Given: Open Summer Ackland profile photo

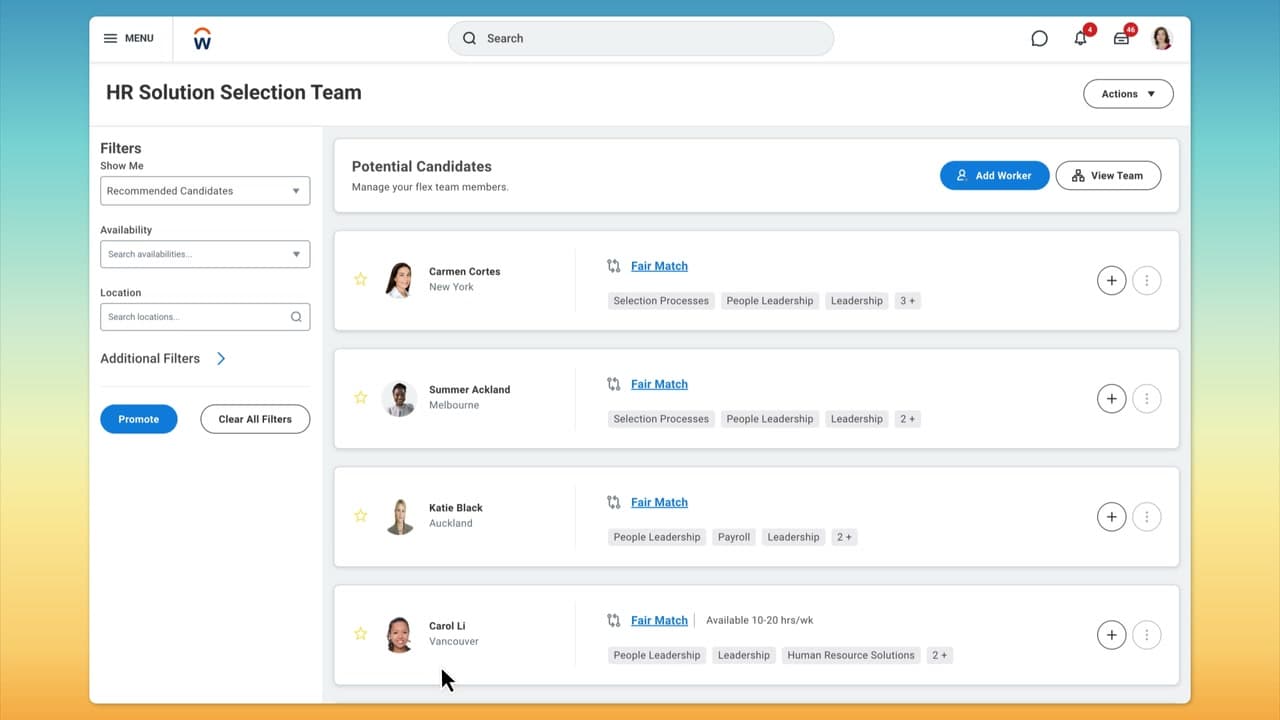Looking at the screenshot, I should pos(399,398).
